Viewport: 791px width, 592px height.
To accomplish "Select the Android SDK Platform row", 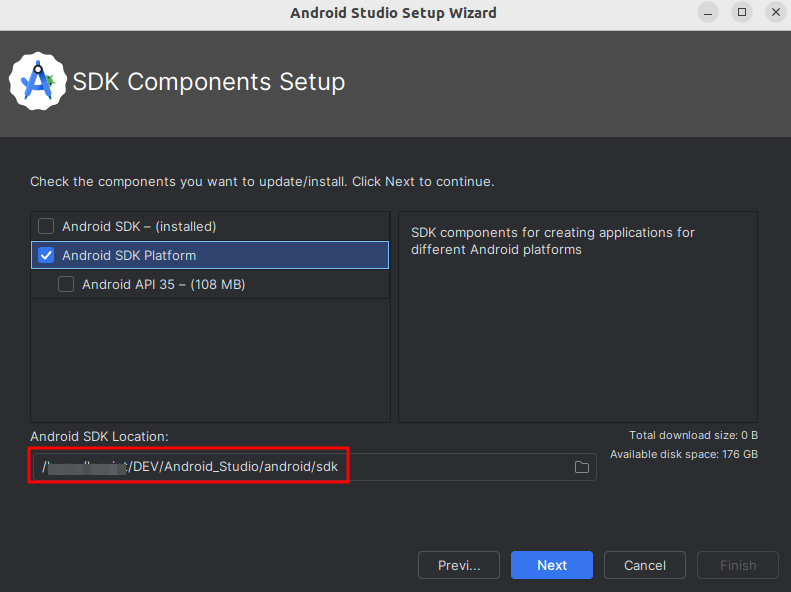I will [210, 255].
